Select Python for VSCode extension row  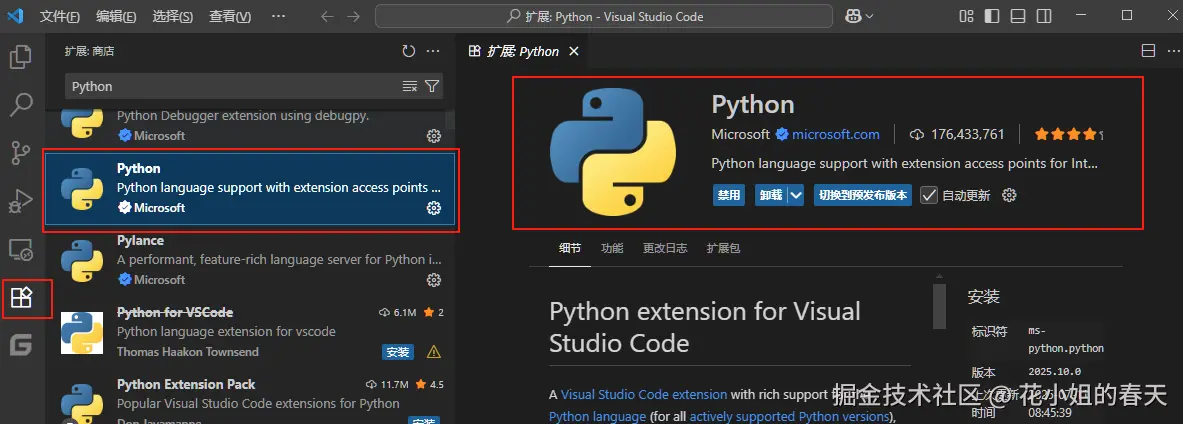pyautogui.click(x=250, y=333)
